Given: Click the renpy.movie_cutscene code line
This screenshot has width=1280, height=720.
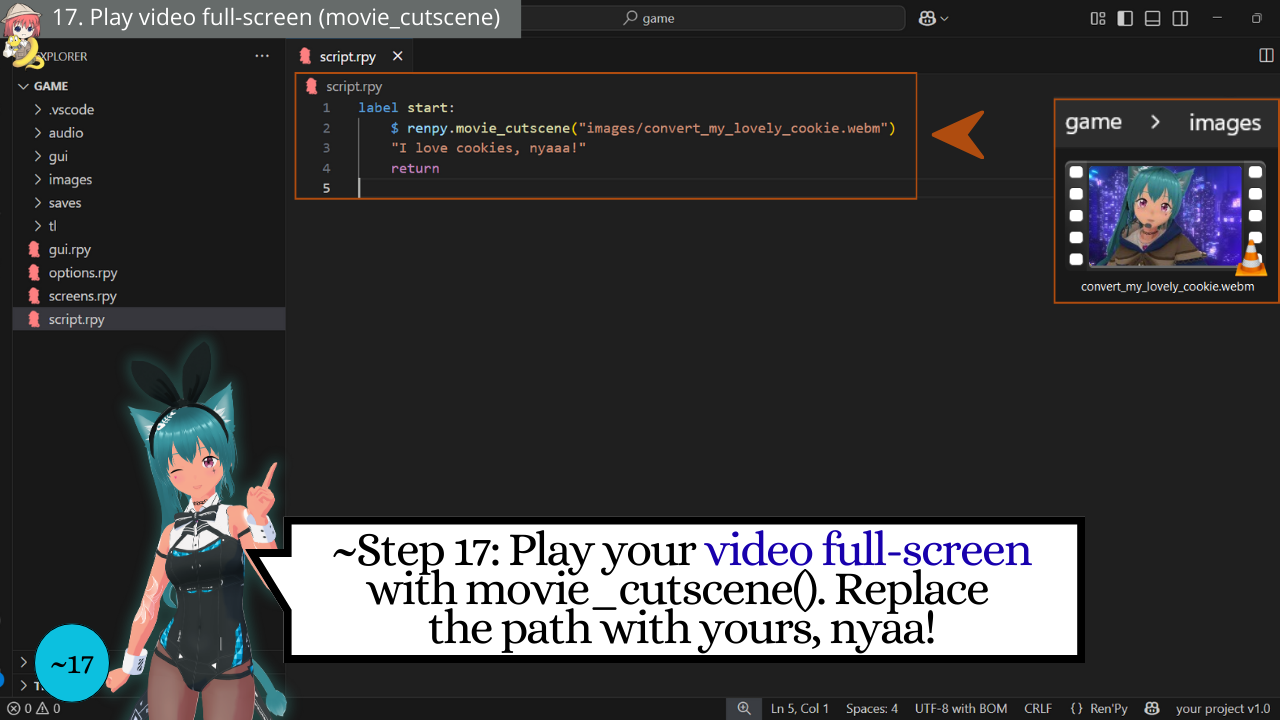Looking at the screenshot, I should click(643, 128).
